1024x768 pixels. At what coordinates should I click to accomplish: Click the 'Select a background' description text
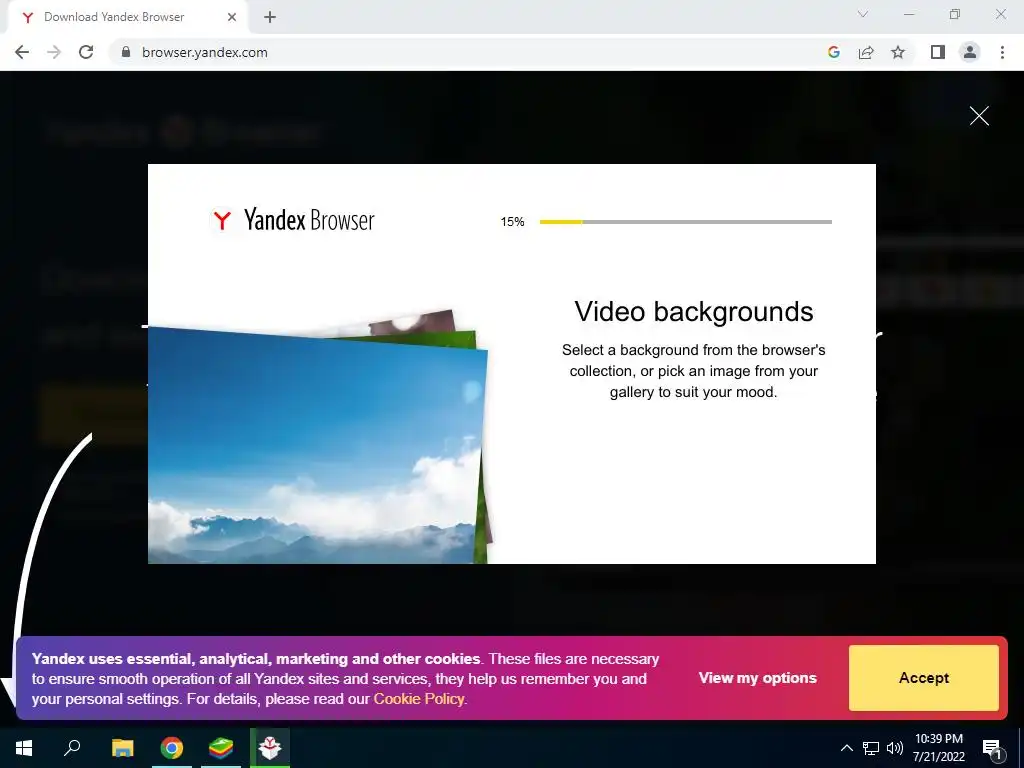(x=694, y=371)
